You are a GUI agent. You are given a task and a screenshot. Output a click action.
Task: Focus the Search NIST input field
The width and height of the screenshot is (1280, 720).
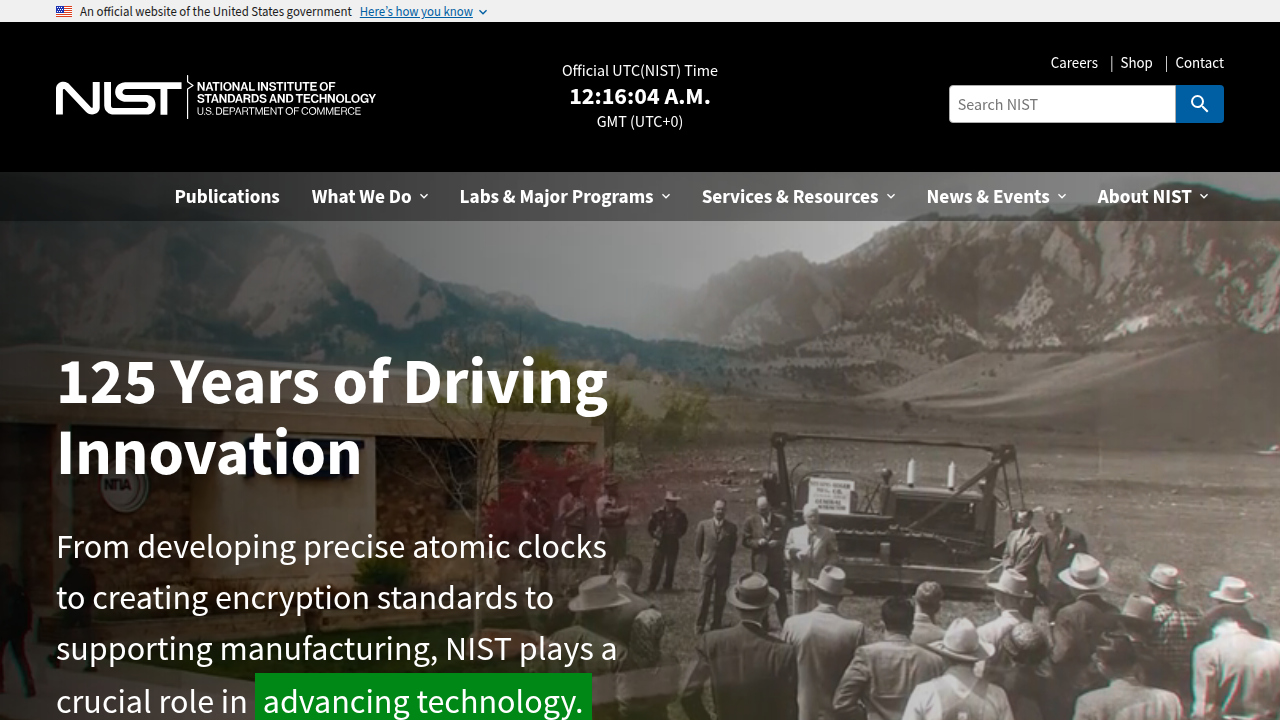[1062, 104]
